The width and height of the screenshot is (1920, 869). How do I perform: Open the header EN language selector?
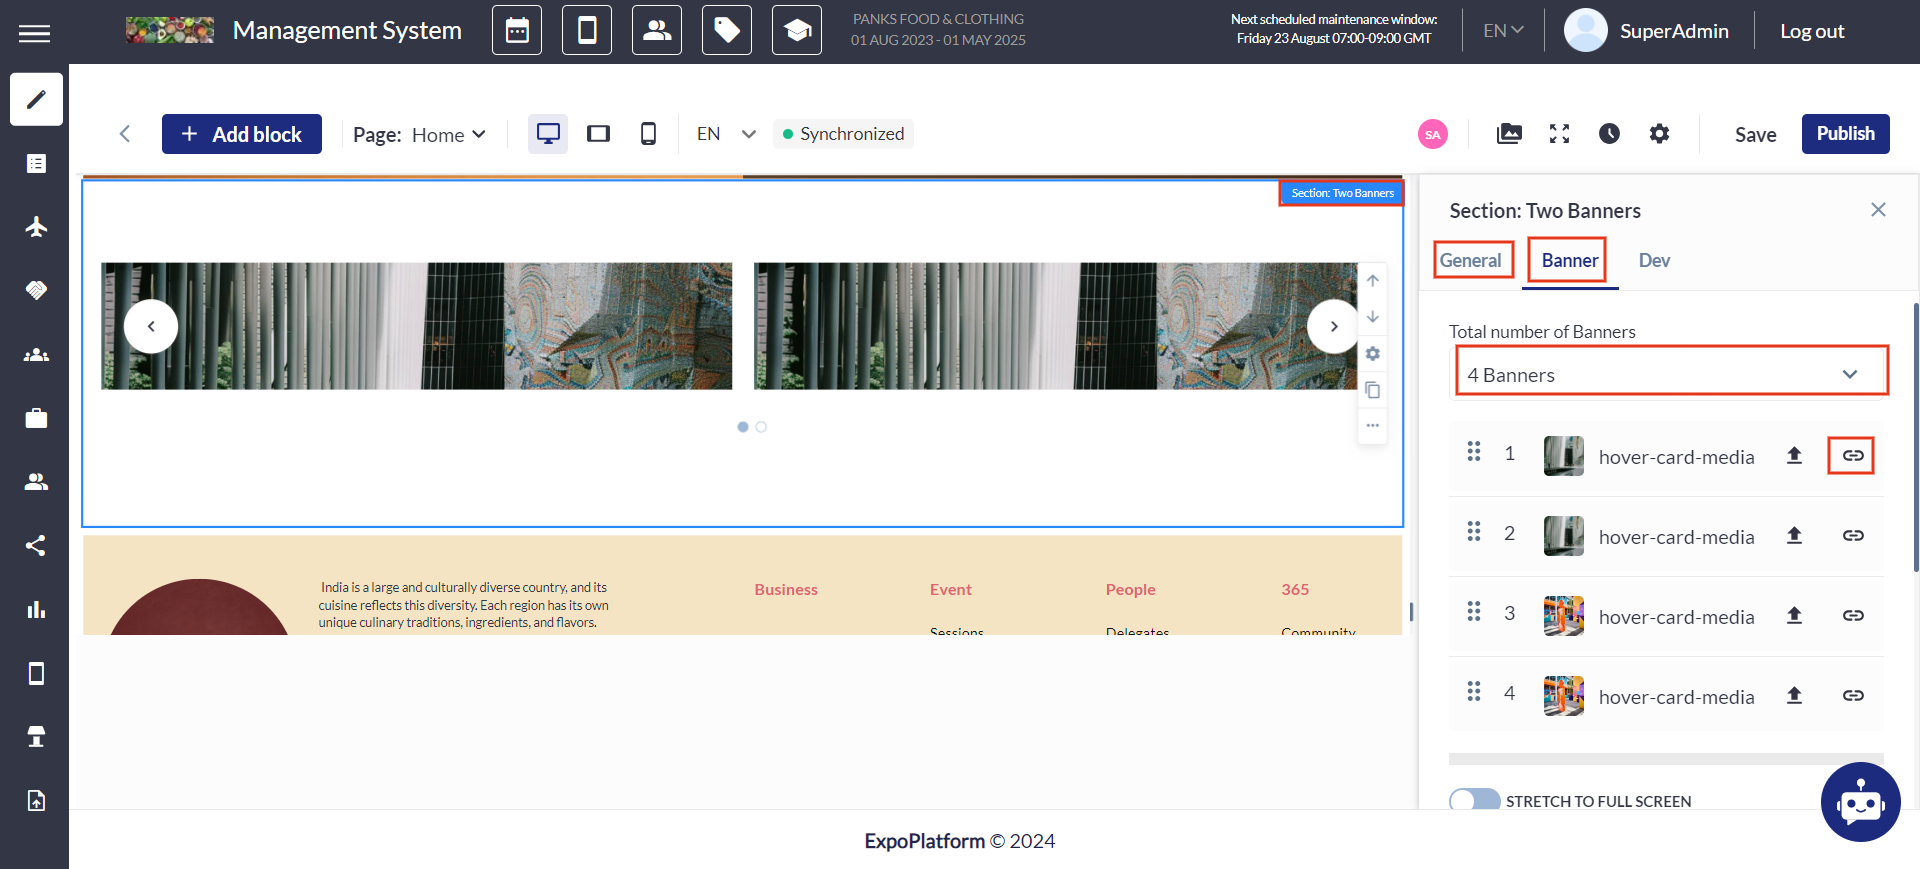pos(1503,31)
